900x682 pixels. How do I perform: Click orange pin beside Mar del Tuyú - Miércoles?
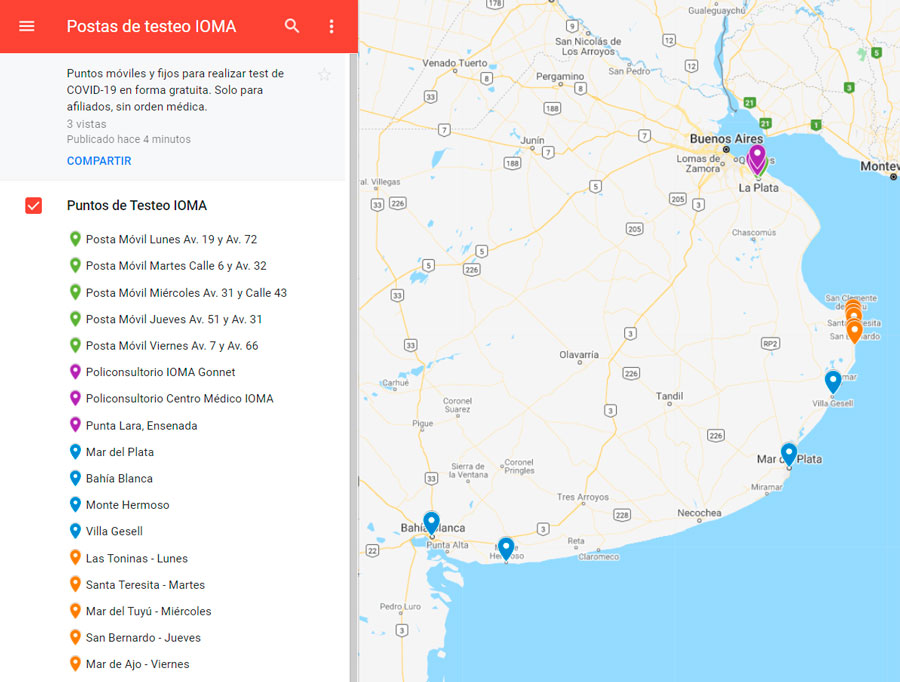75,610
